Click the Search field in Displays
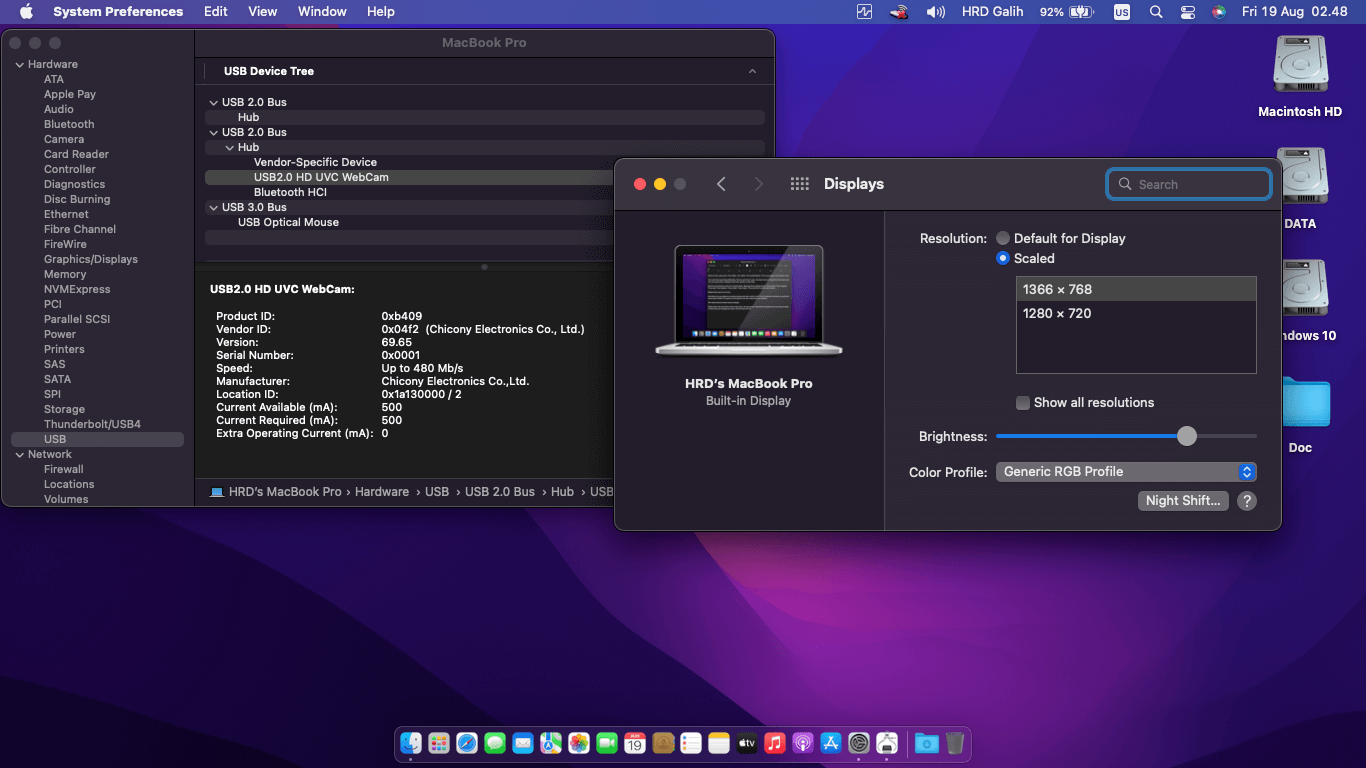This screenshot has width=1366, height=768. click(x=1189, y=184)
